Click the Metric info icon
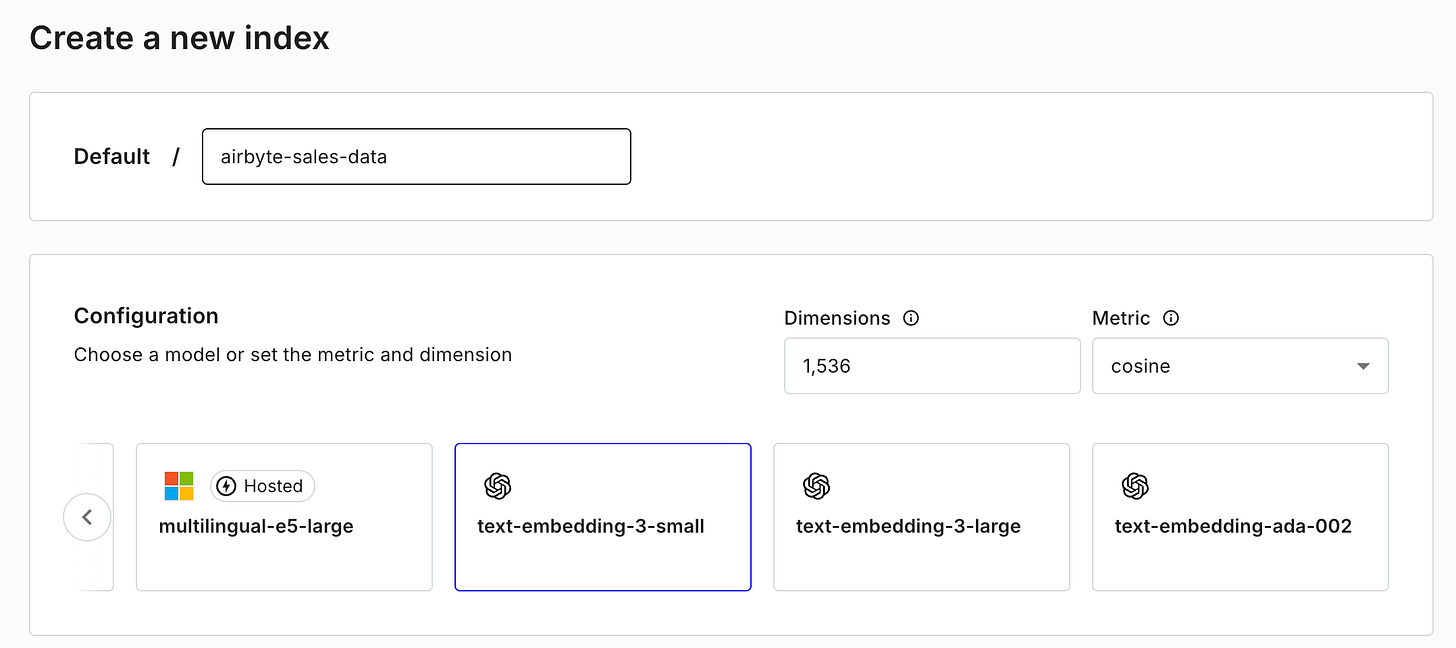Screen dimensions: 1456x648 (1171, 318)
